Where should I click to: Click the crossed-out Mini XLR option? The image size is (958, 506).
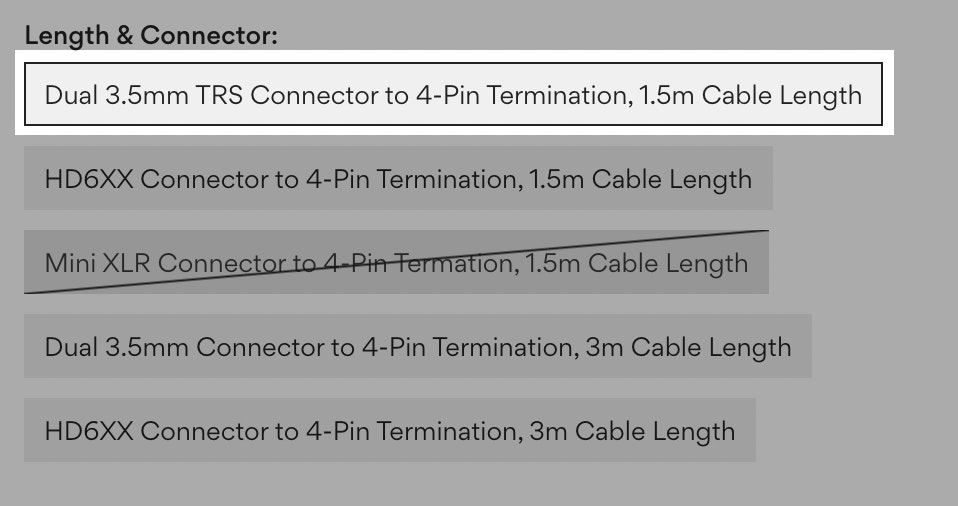pos(396,263)
